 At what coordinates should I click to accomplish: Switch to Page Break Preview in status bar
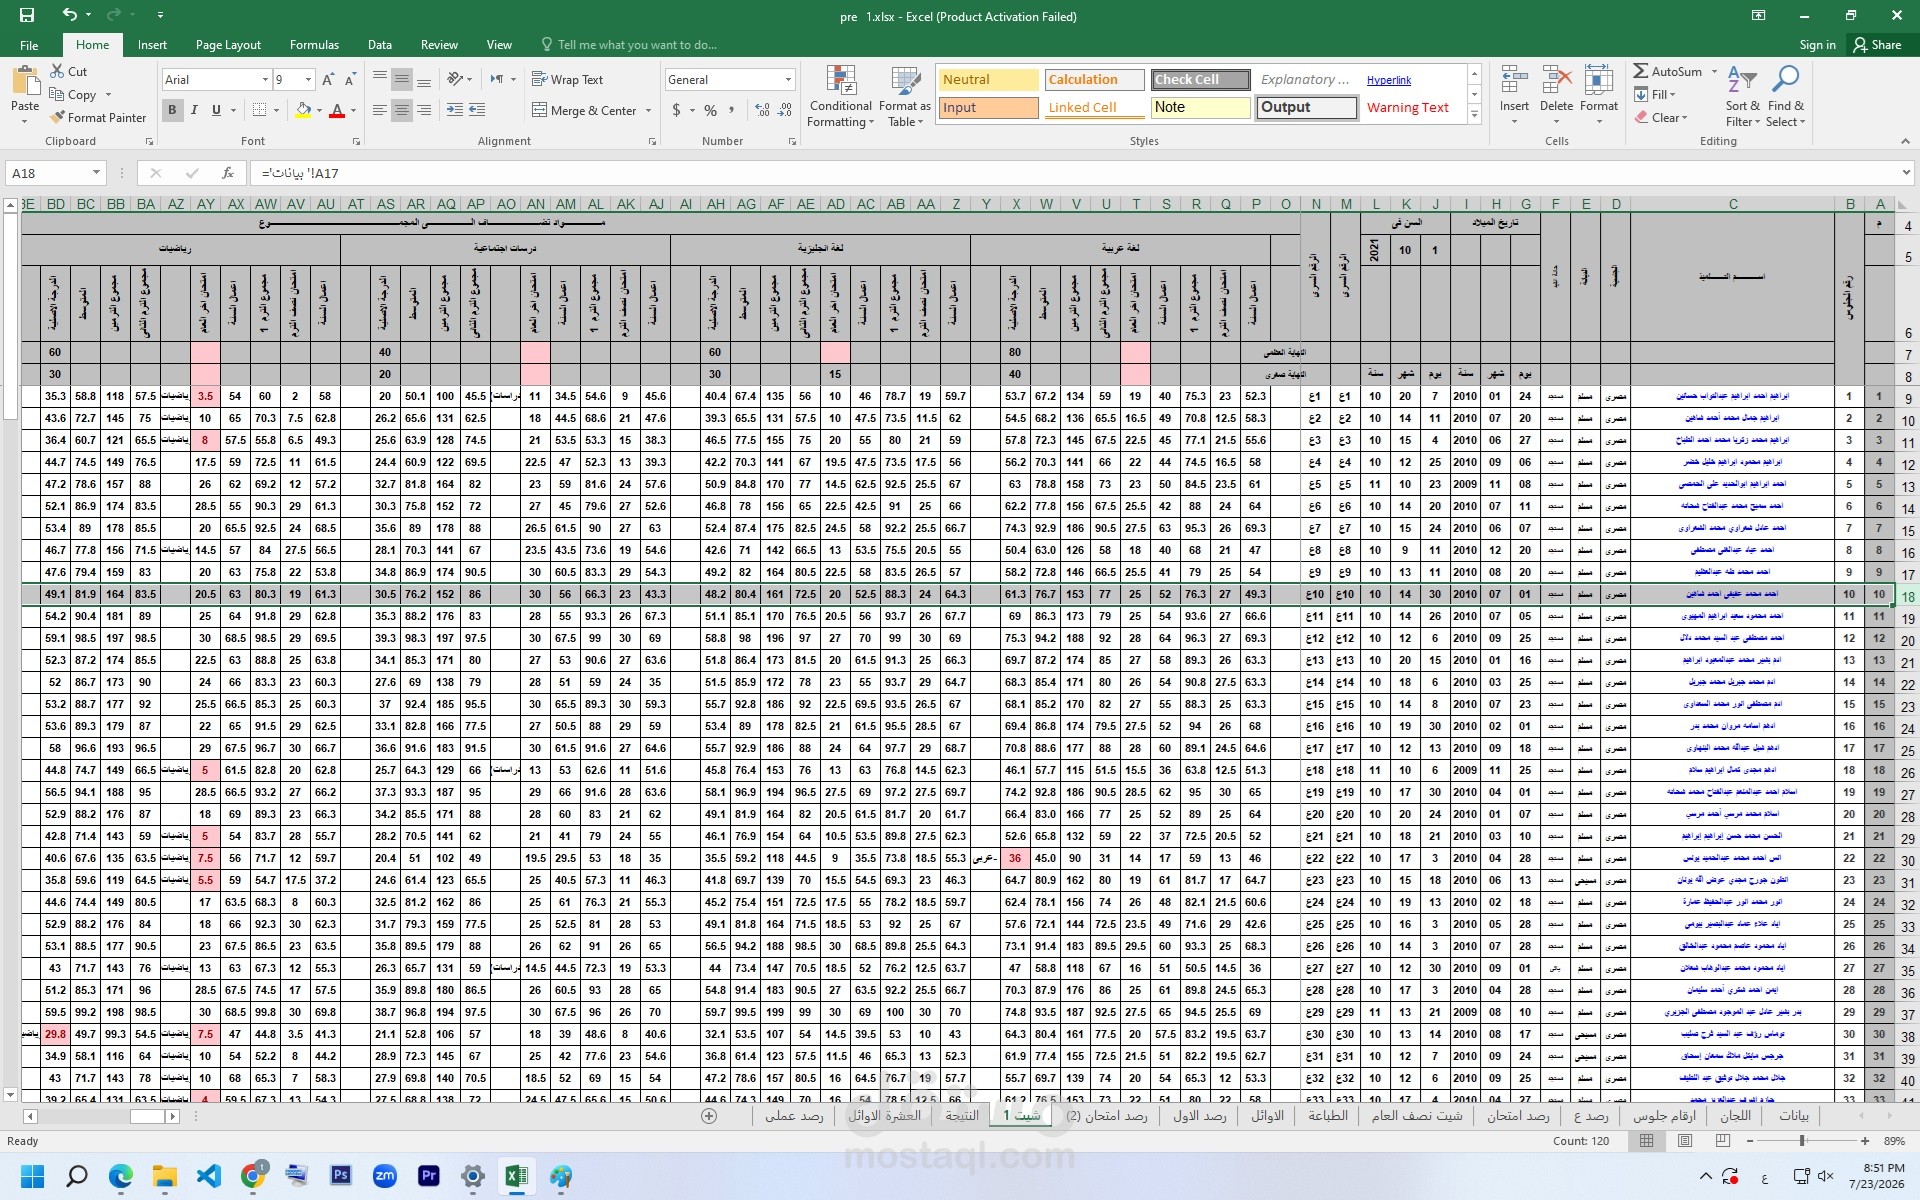1724,1141
